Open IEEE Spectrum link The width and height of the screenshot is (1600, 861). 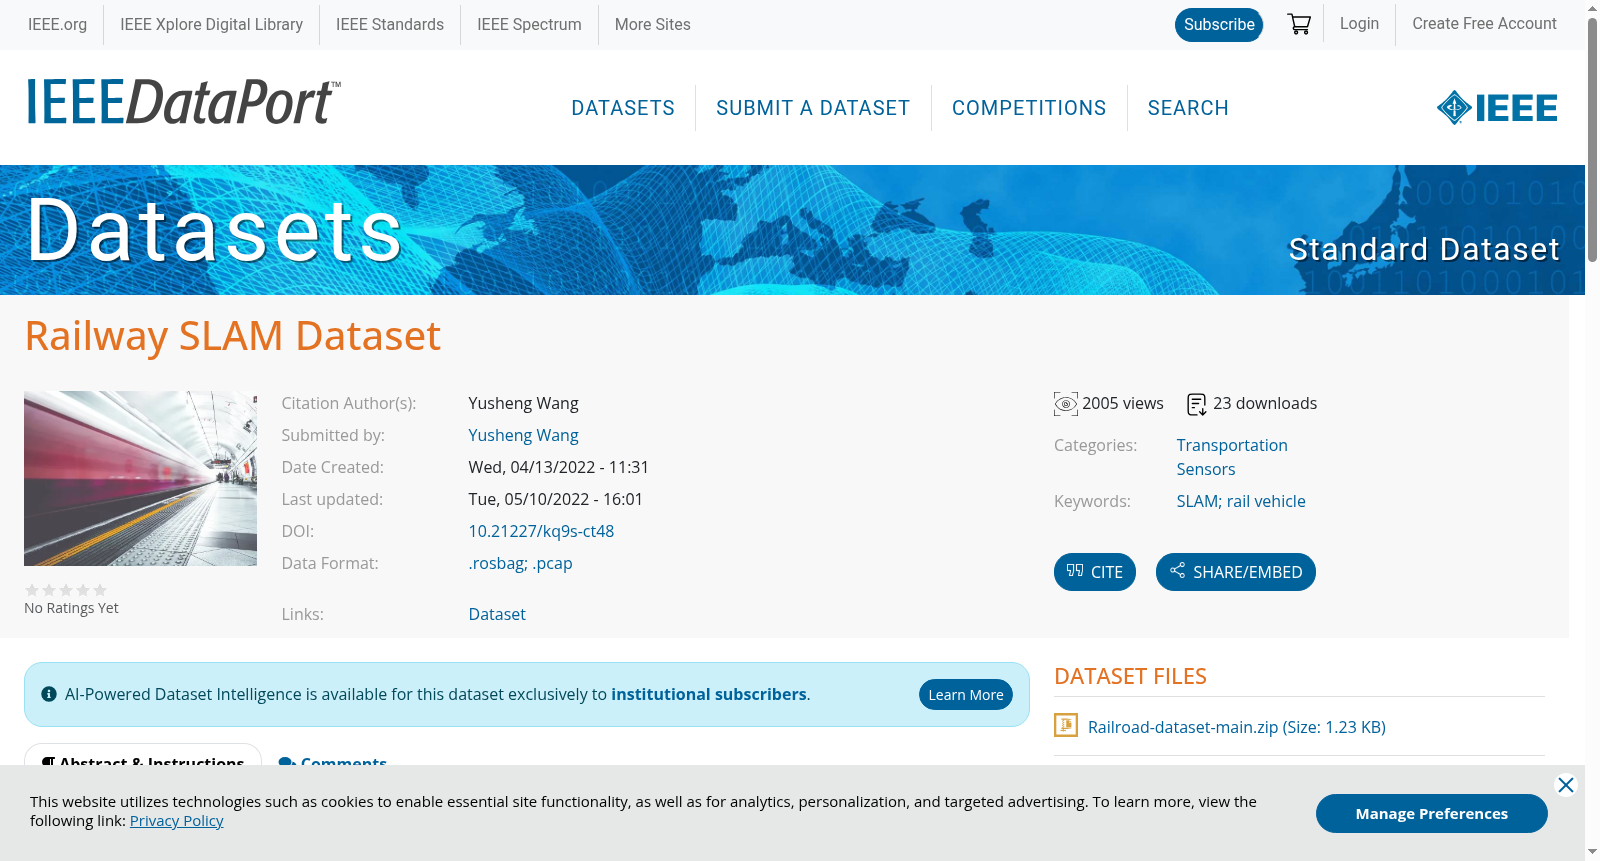[x=529, y=24]
